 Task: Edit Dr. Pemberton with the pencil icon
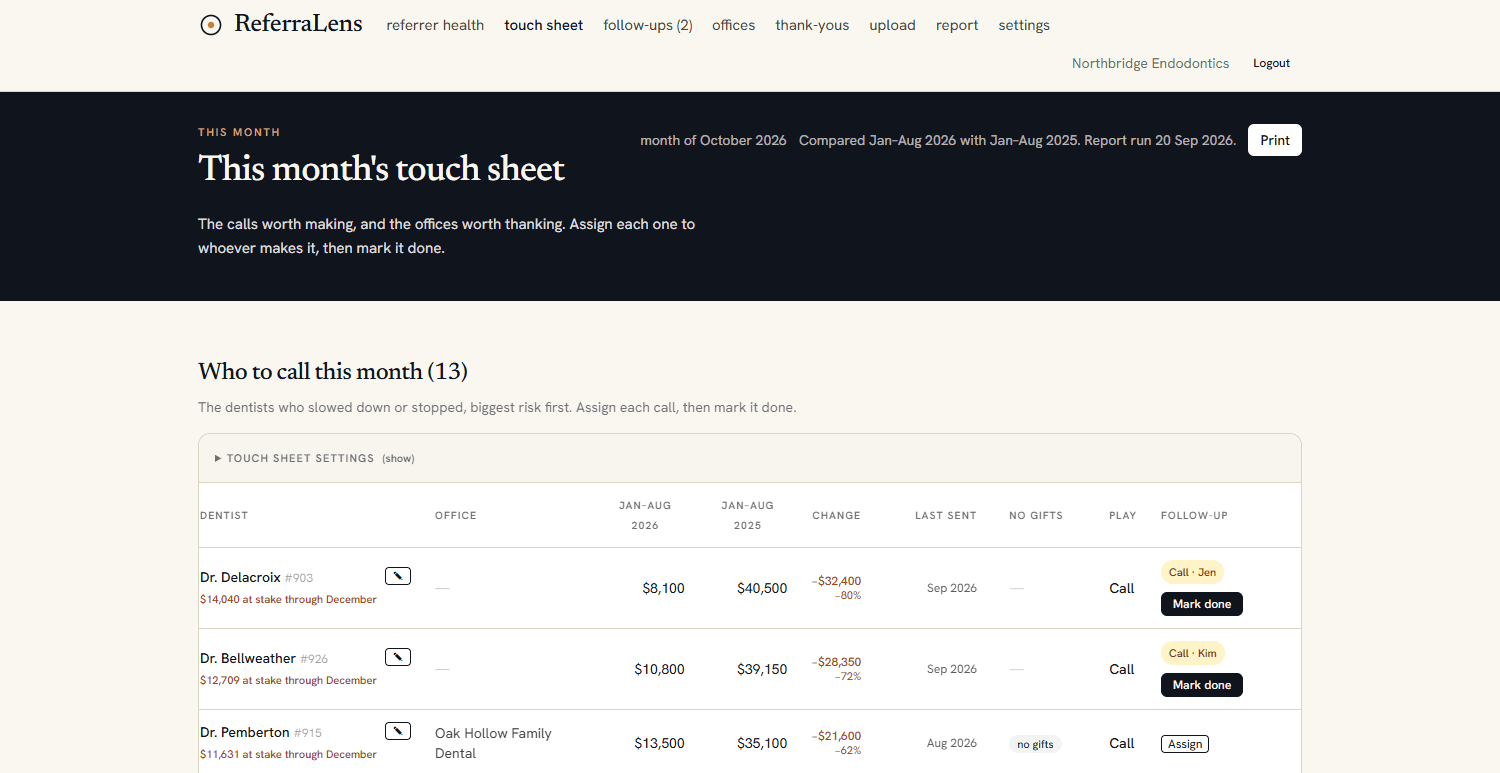(x=398, y=731)
